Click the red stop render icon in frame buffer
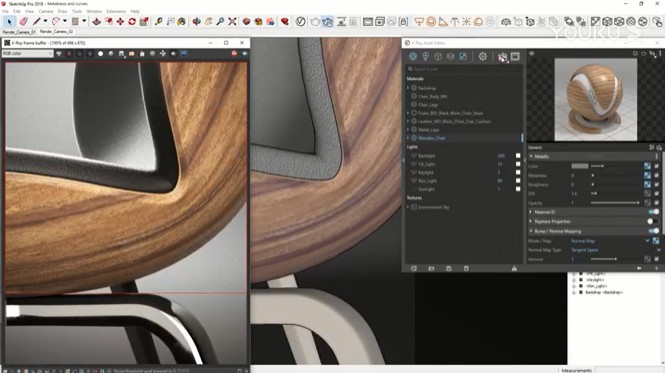The width and height of the screenshot is (665, 373). click(x=234, y=54)
